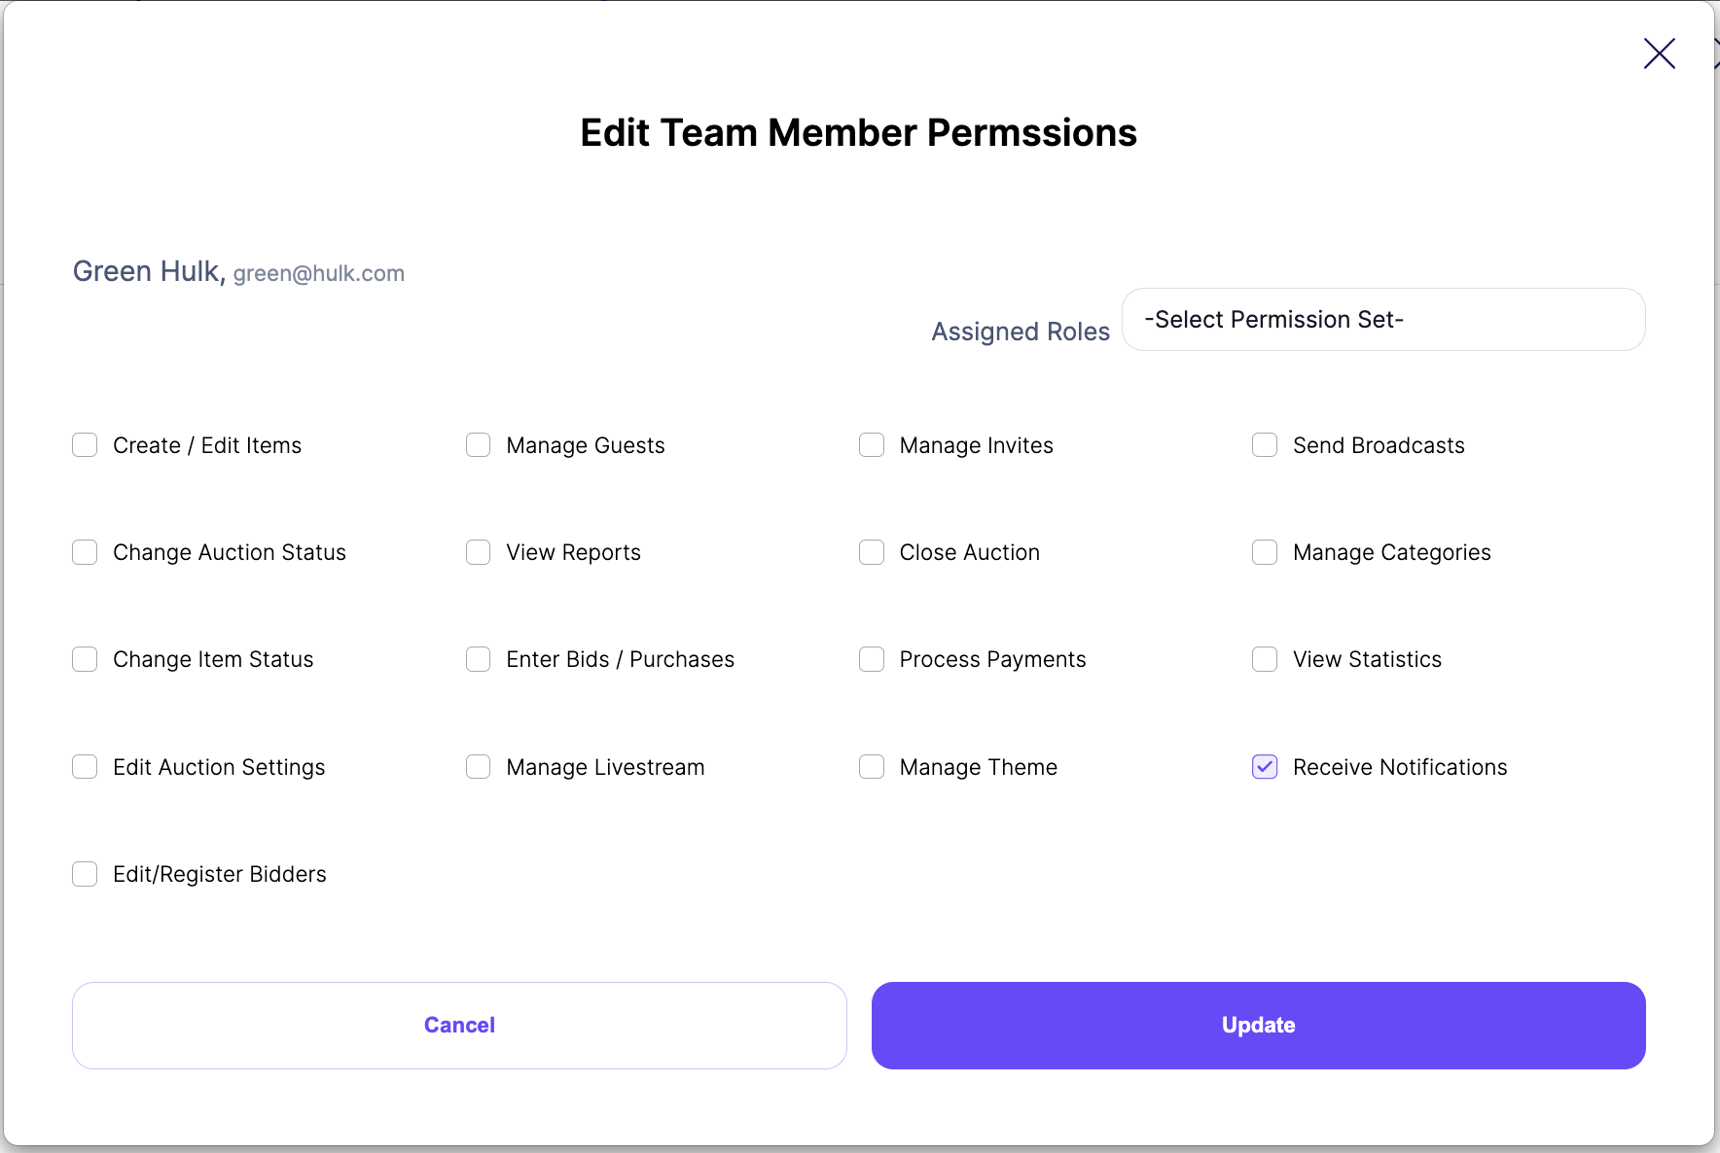This screenshot has width=1720, height=1153.
Task: Click the Update button
Action: [1257, 1025]
